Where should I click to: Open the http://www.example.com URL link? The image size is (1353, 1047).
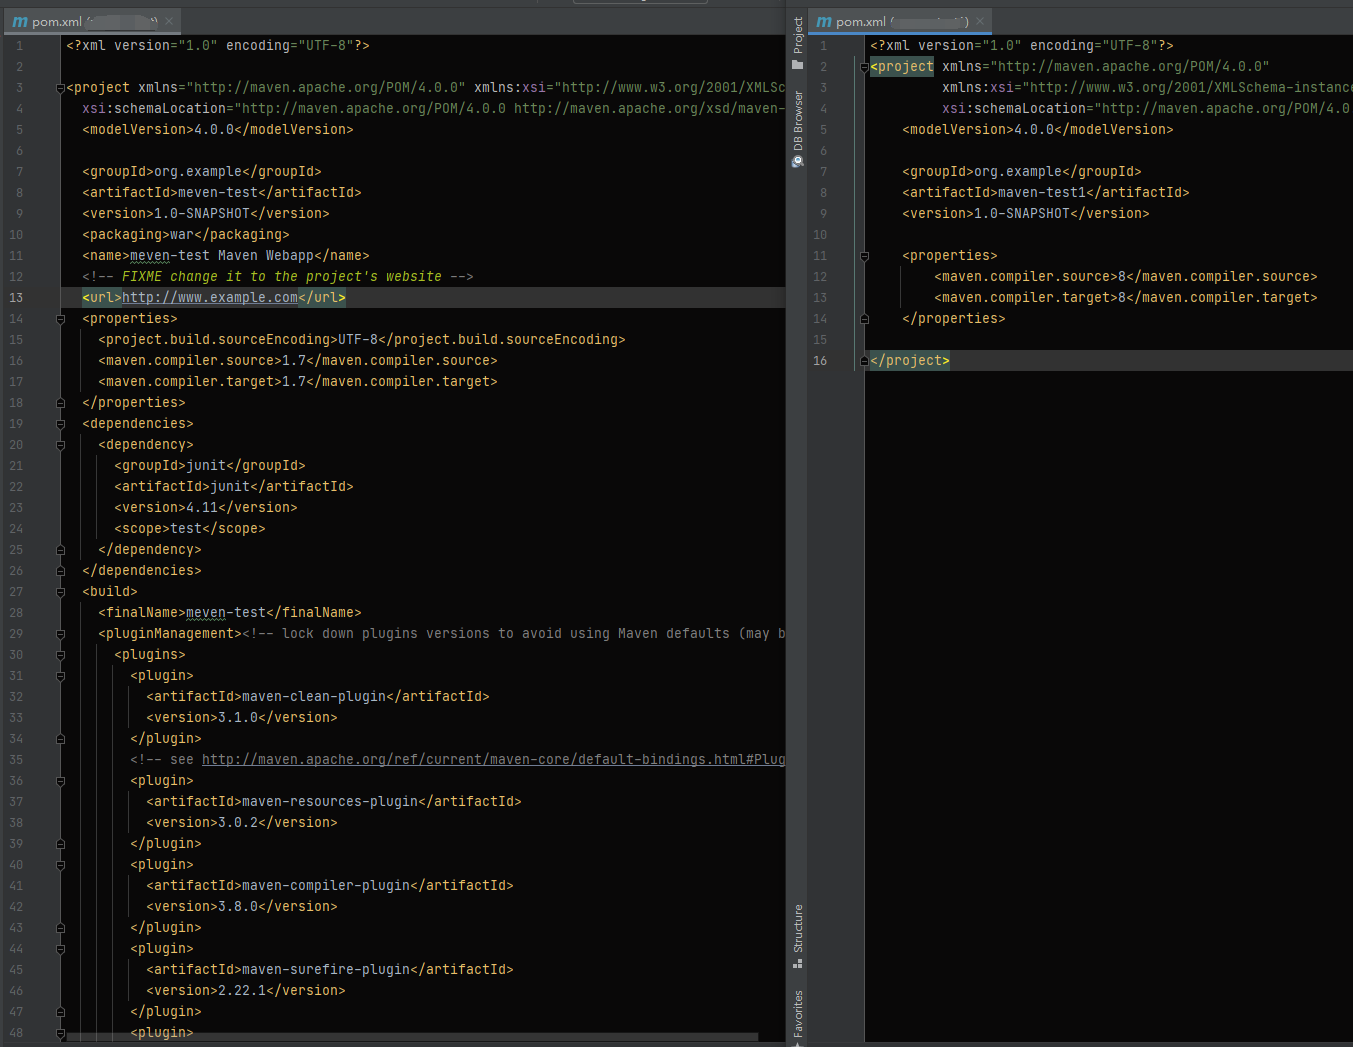point(210,298)
